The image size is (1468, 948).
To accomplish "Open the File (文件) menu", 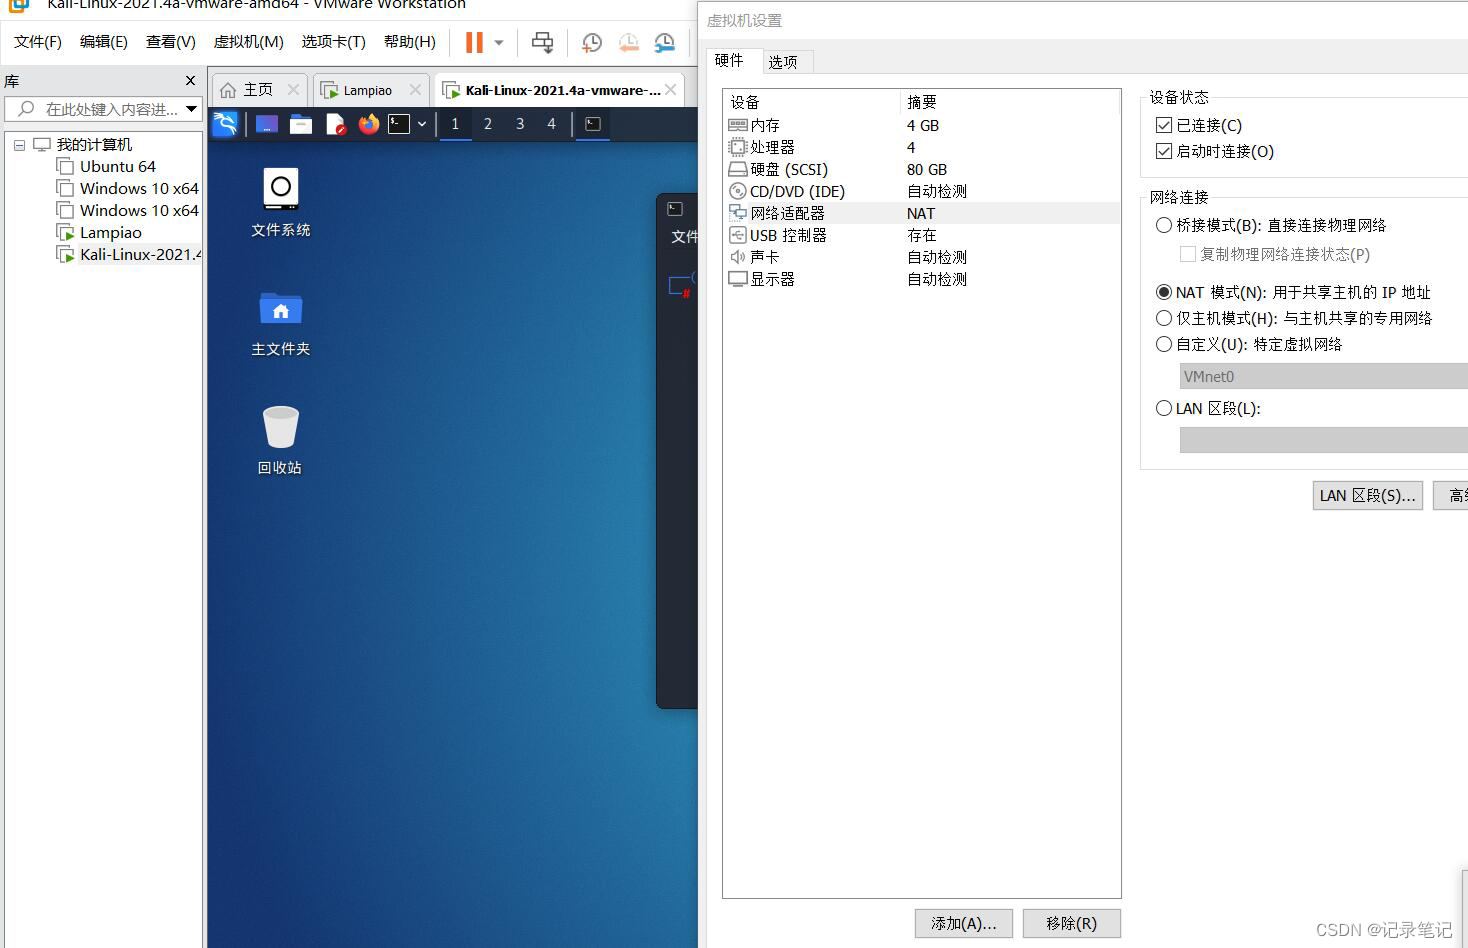I will tap(38, 42).
